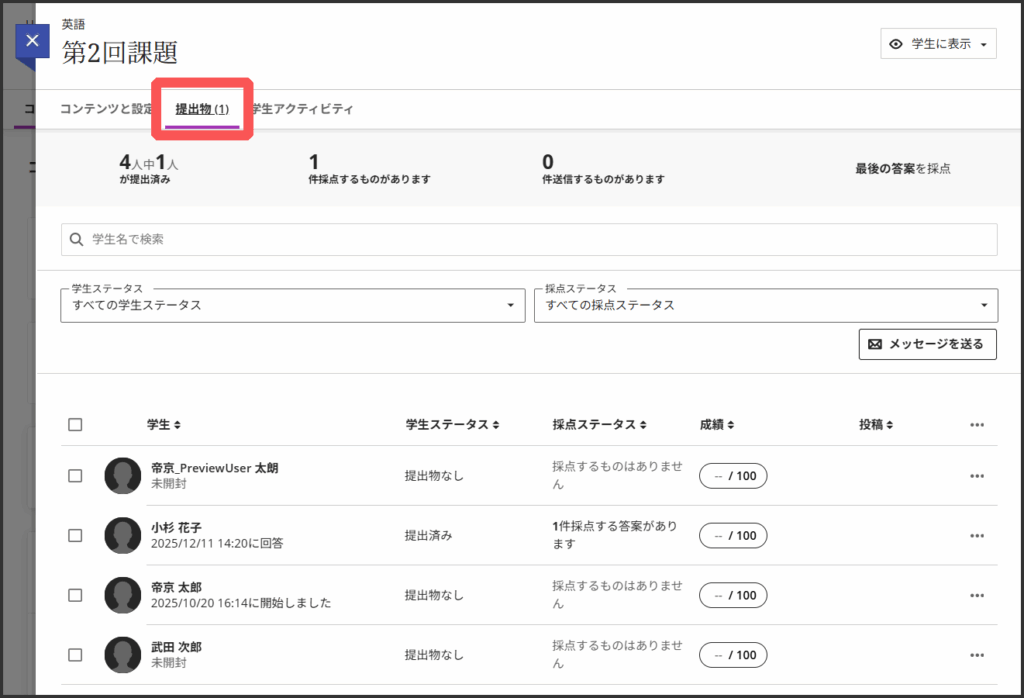Click 小杉 花子's profile avatar

[122, 536]
